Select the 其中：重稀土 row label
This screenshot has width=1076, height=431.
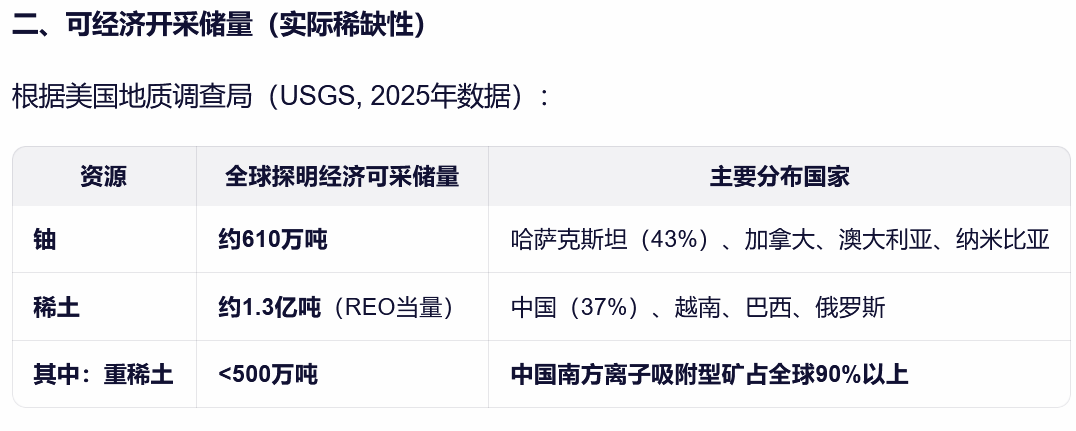[x=103, y=375]
